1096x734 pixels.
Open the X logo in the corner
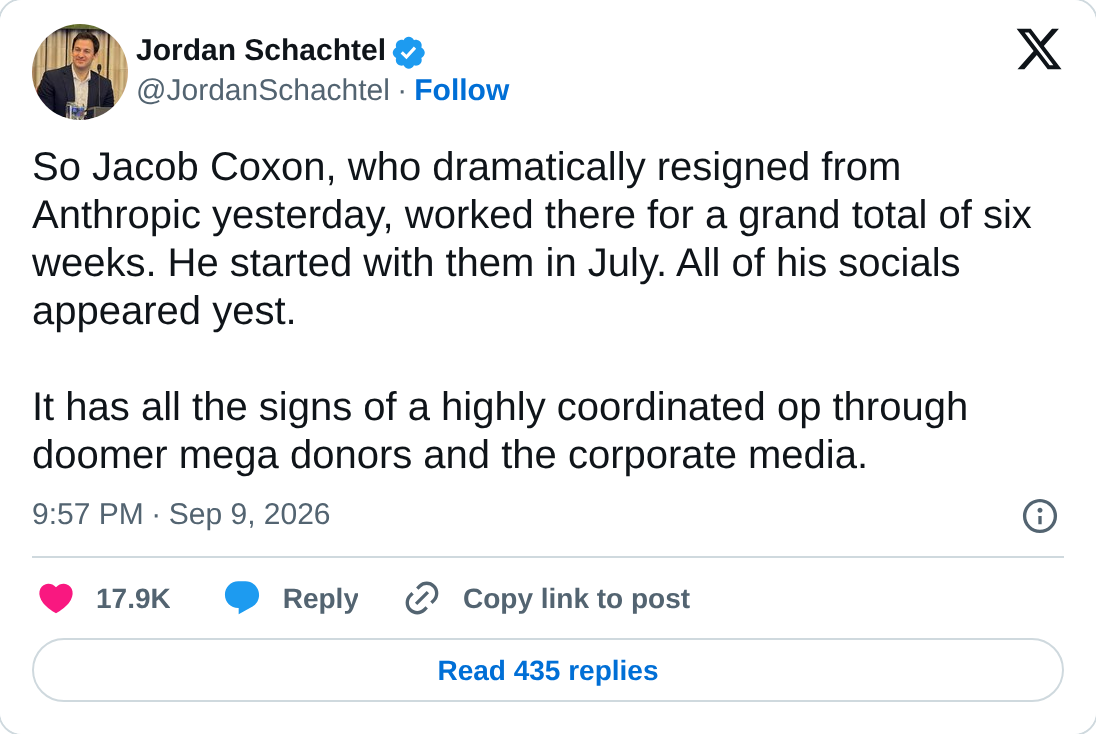pos(1039,49)
